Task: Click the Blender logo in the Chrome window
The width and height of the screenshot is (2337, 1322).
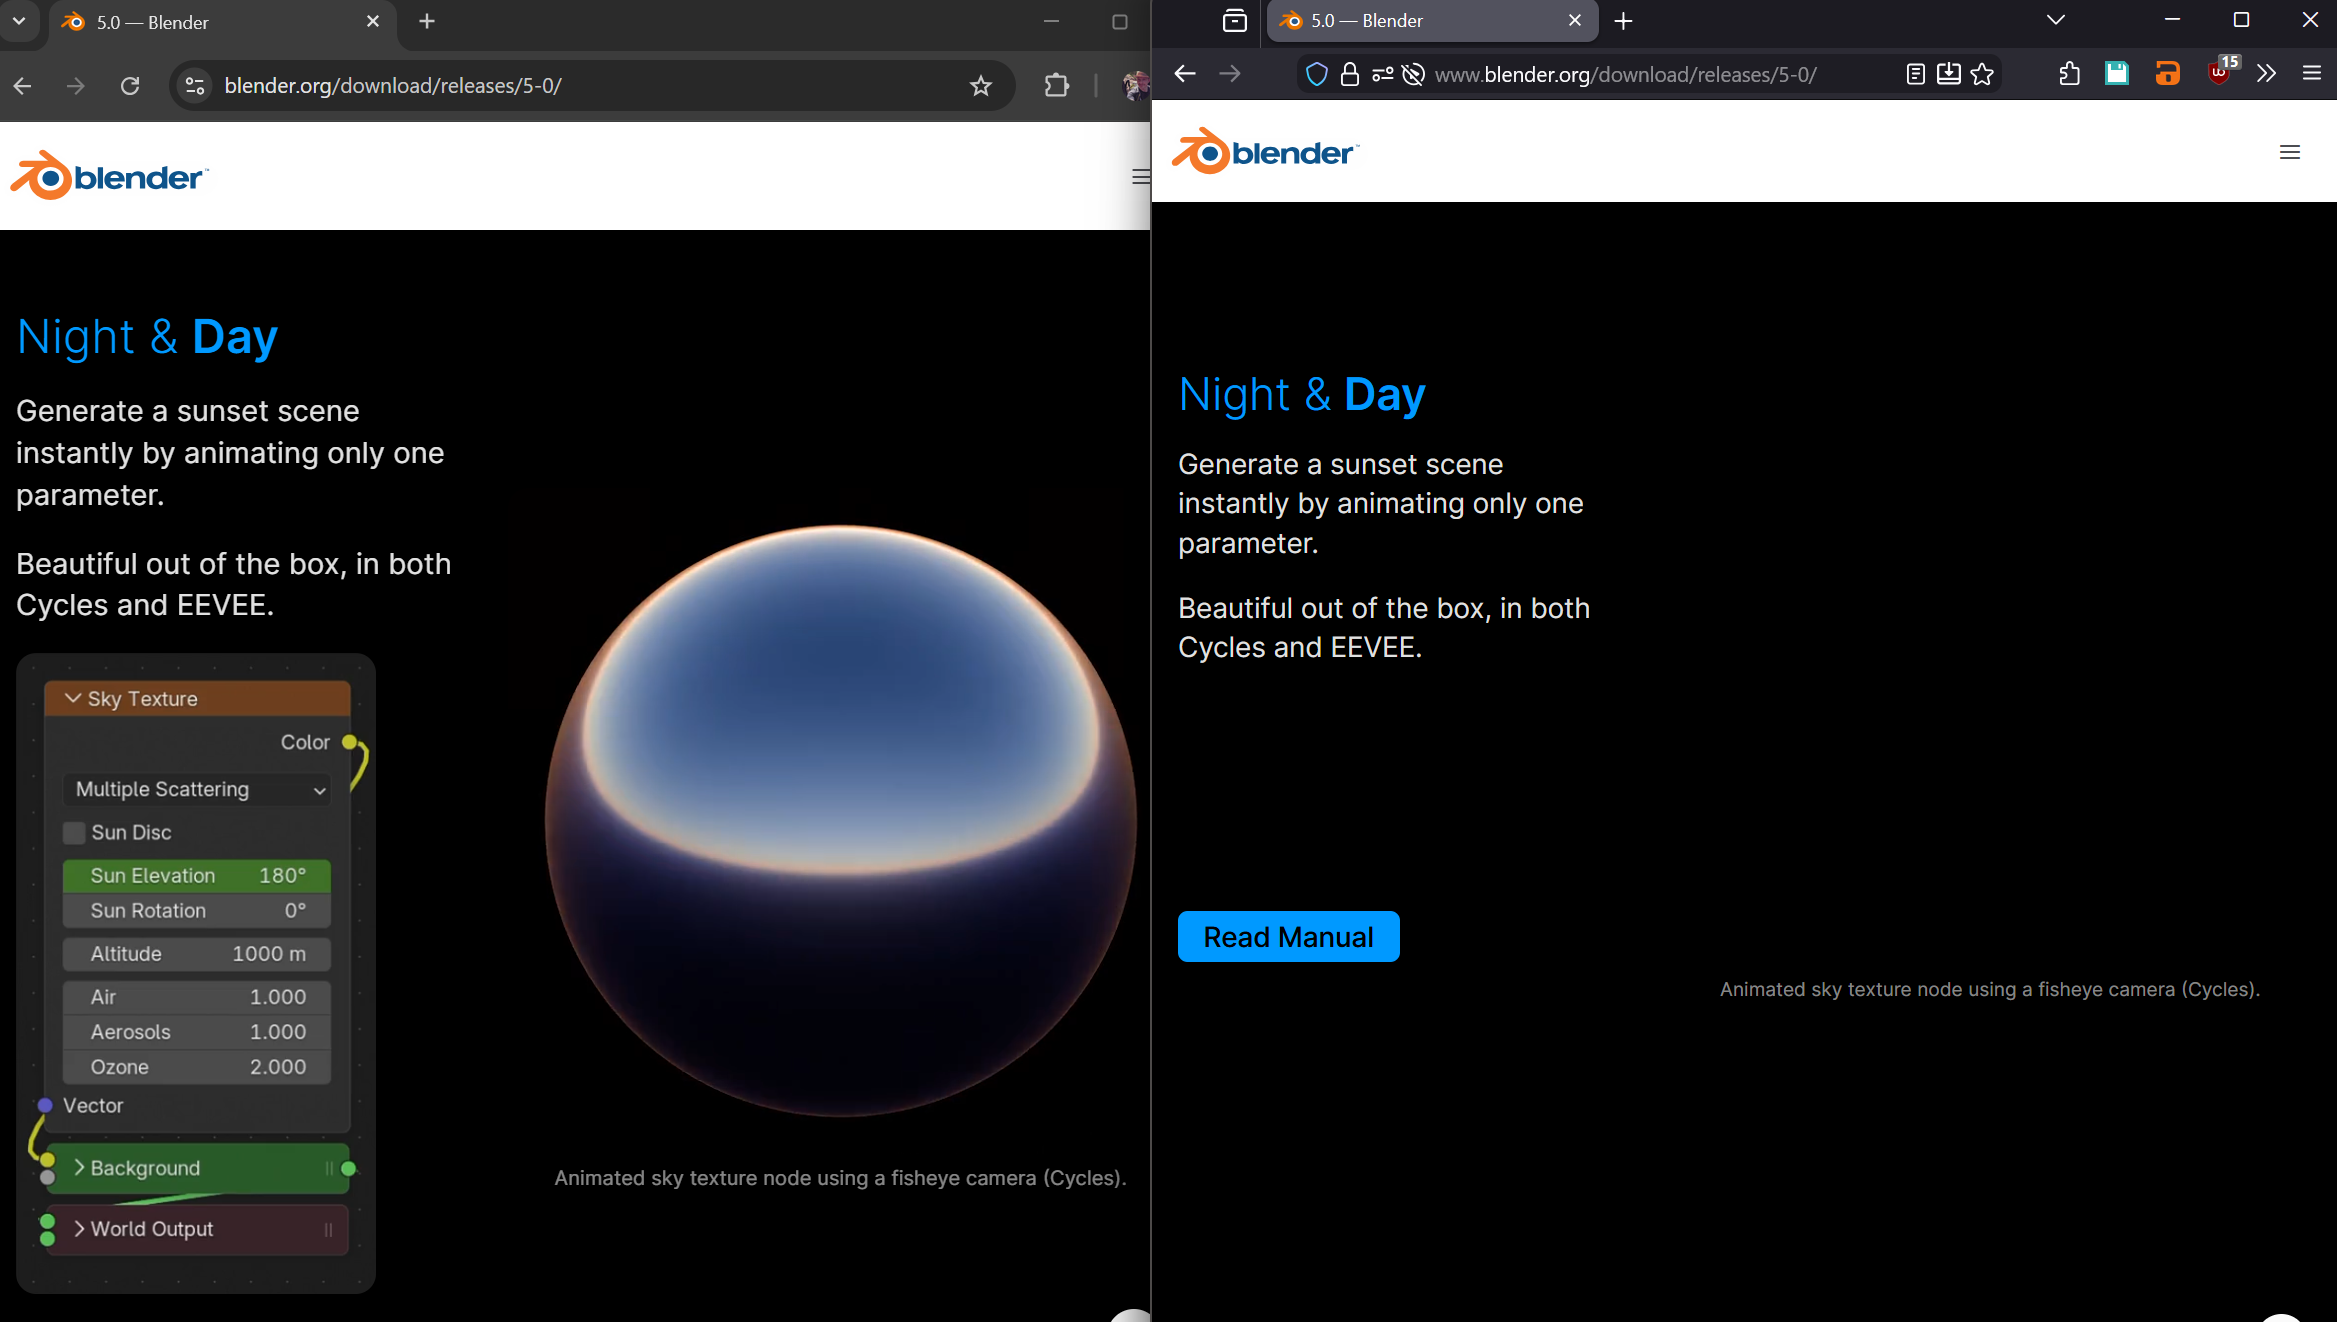Action: coord(109,176)
